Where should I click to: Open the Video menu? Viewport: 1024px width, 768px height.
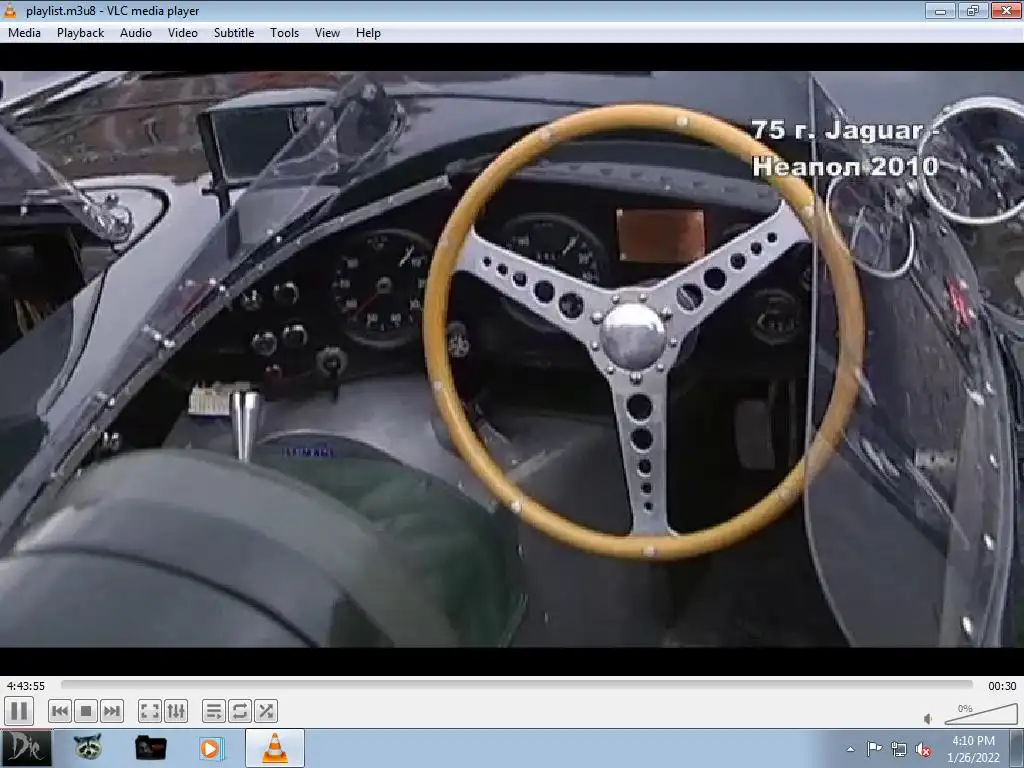[x=183, y=33]
